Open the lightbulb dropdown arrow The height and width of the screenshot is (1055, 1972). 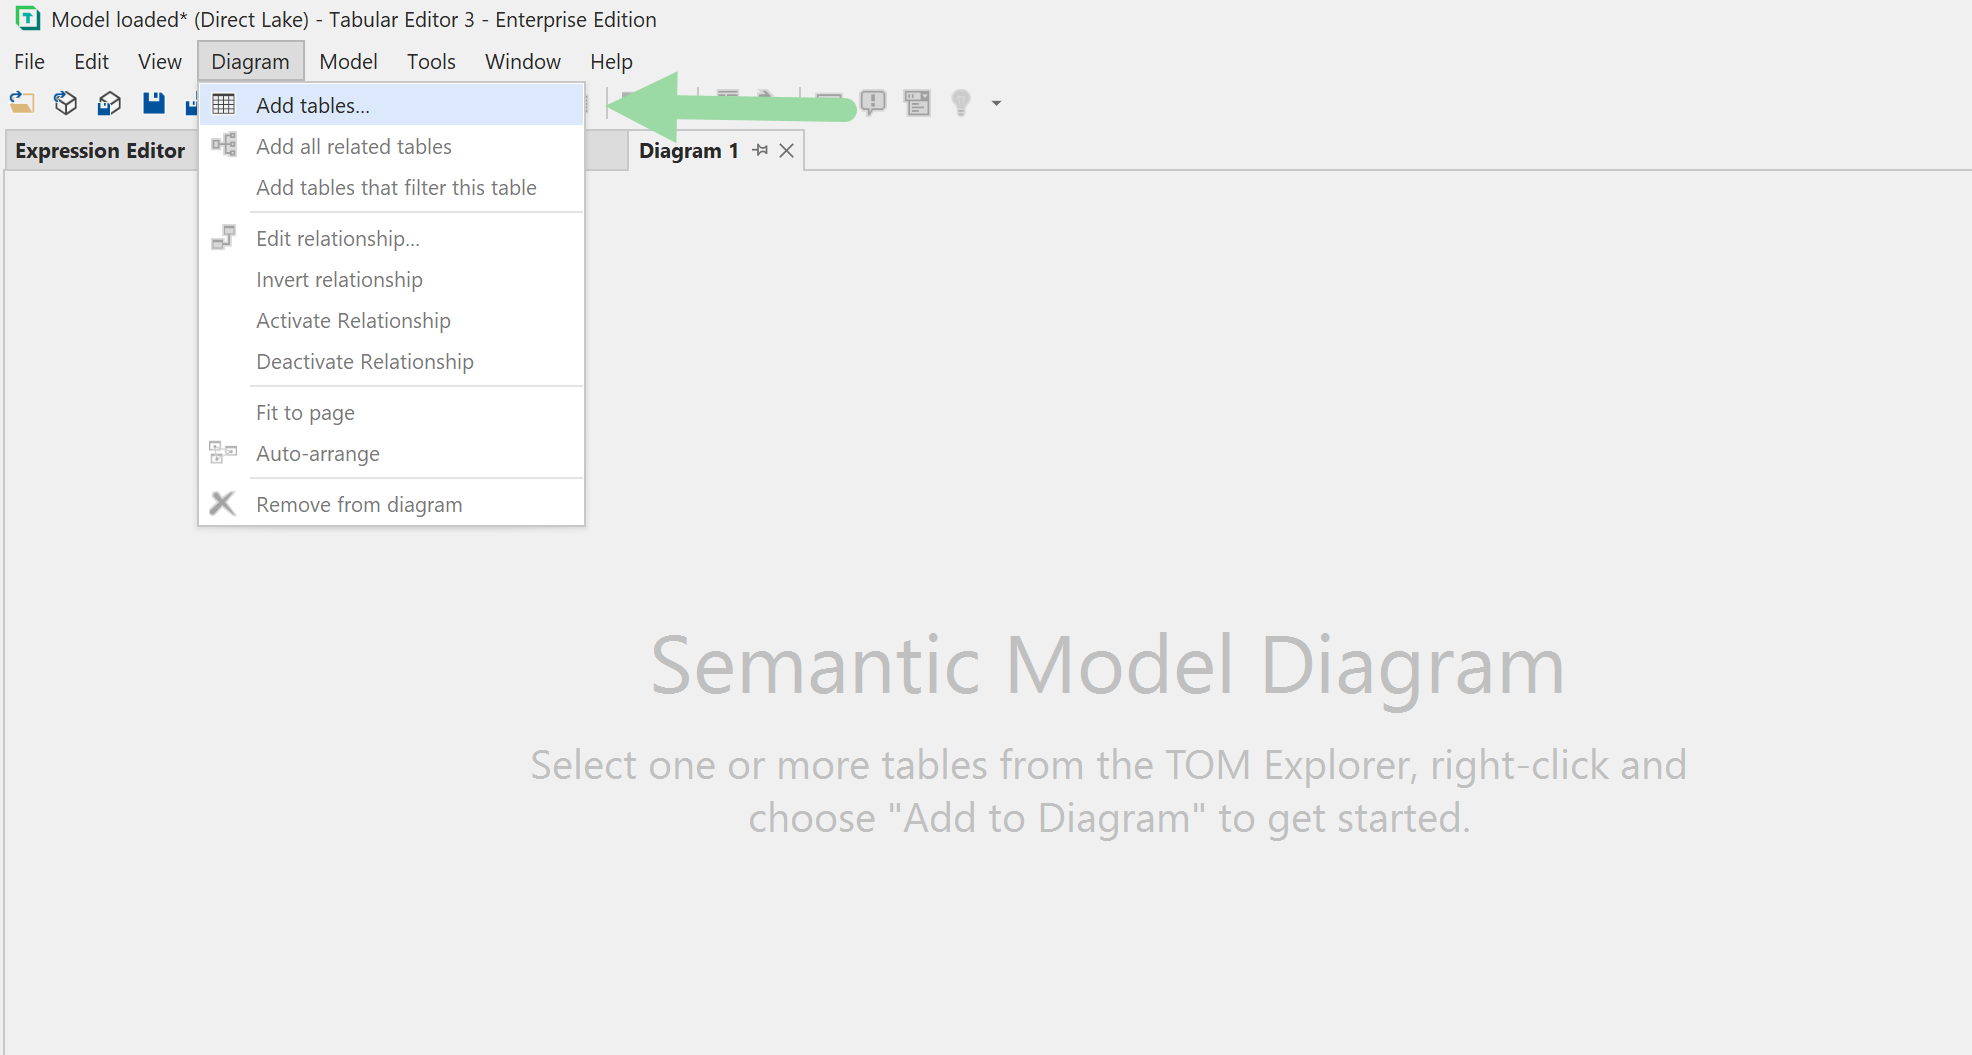coord(995,104)
